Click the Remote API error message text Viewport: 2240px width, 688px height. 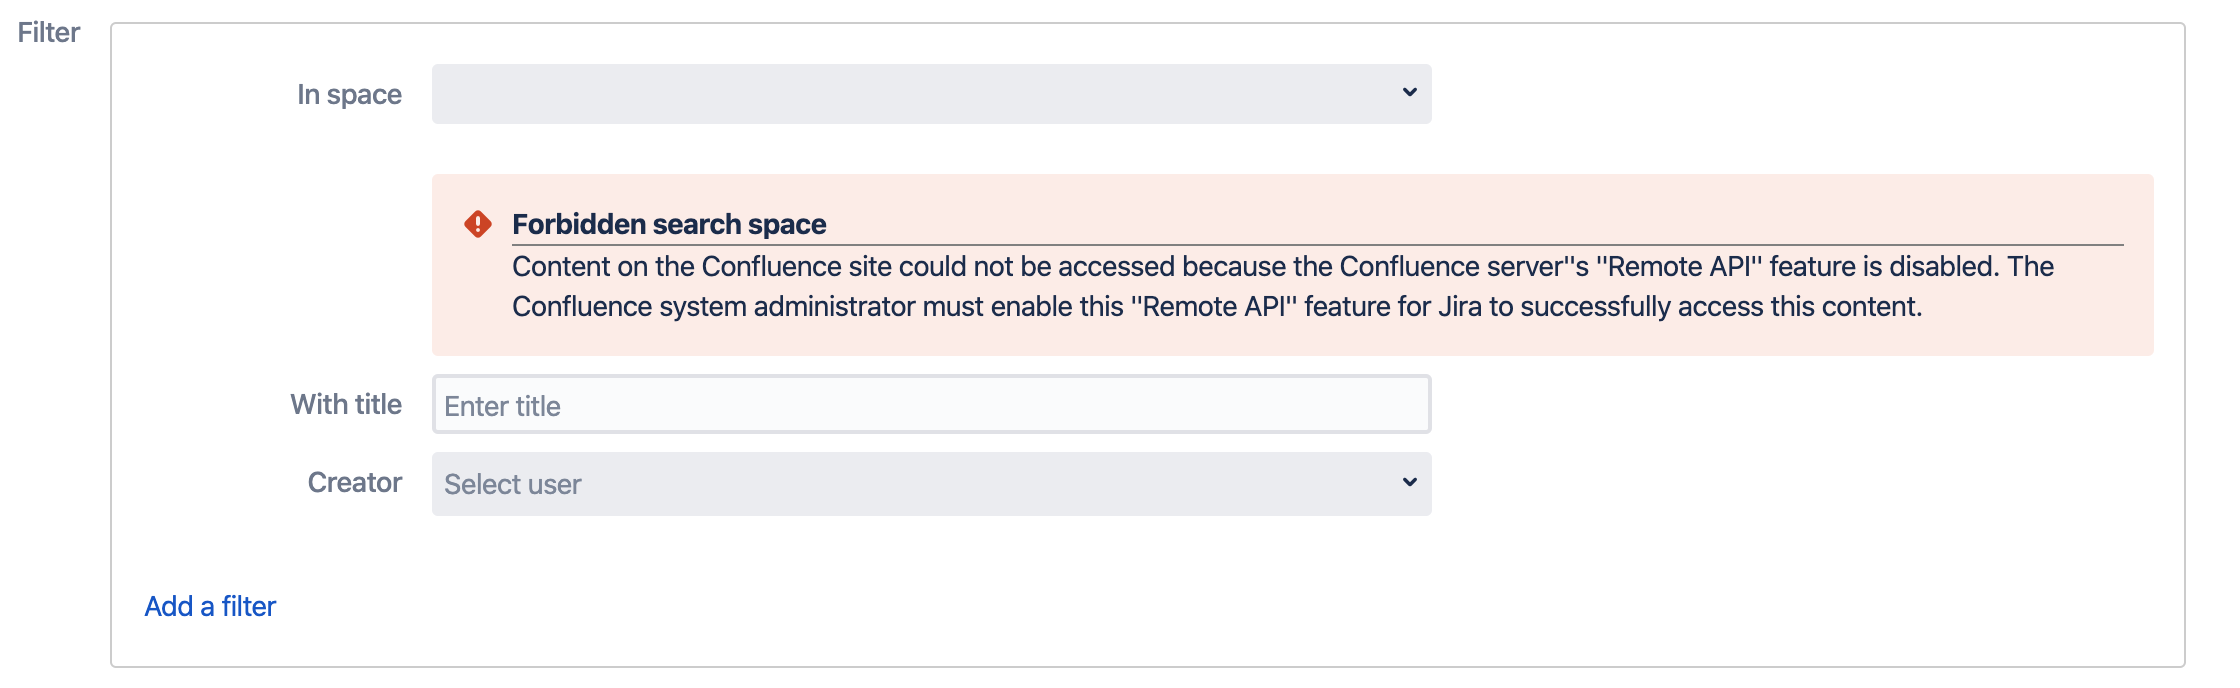point(1282,267)
